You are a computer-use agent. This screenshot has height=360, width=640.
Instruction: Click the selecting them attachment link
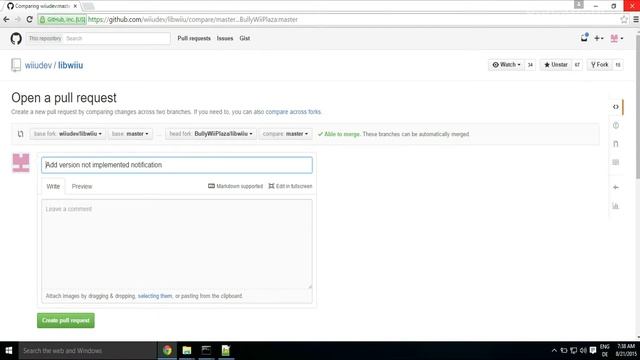click(x=155, y=296)
